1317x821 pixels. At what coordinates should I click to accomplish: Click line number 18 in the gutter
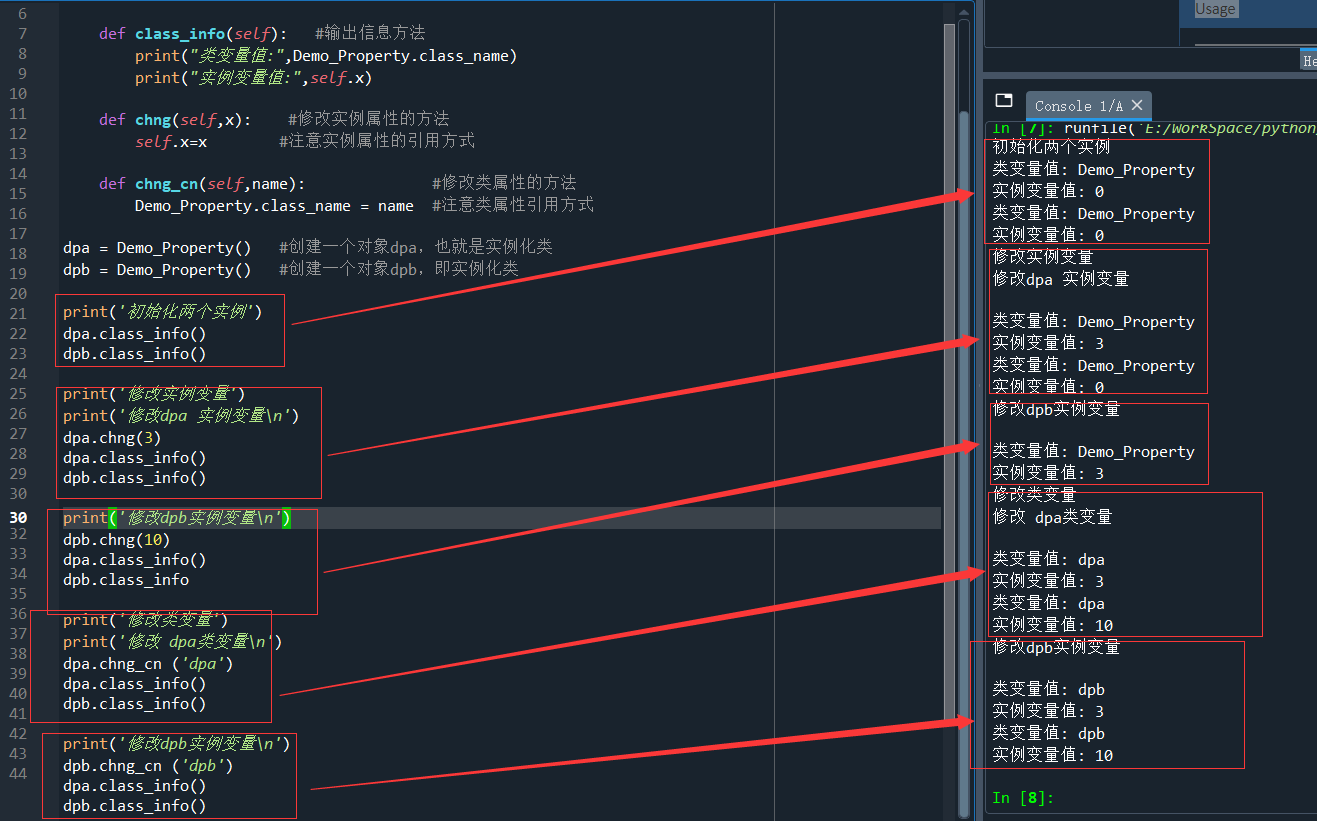point(19,253)
